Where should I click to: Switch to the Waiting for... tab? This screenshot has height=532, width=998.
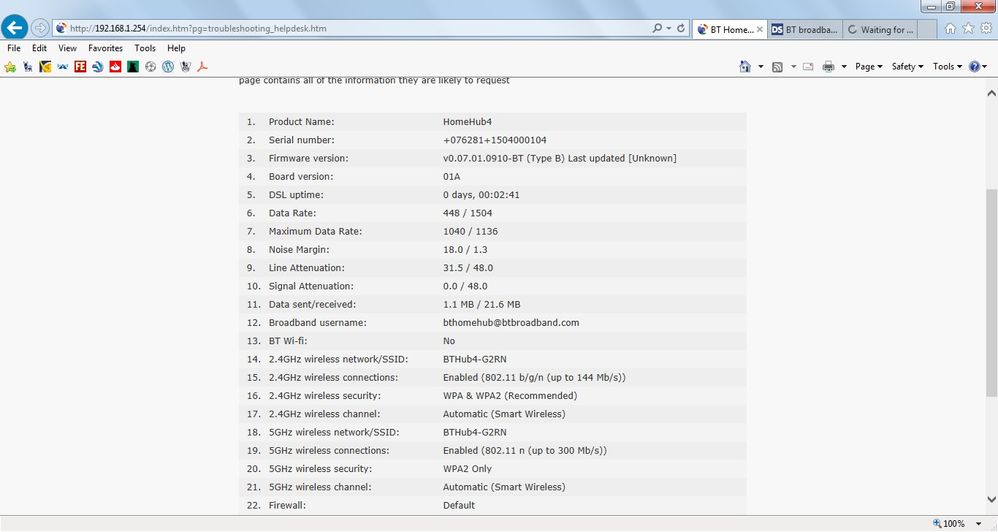(x=880, y=29)
